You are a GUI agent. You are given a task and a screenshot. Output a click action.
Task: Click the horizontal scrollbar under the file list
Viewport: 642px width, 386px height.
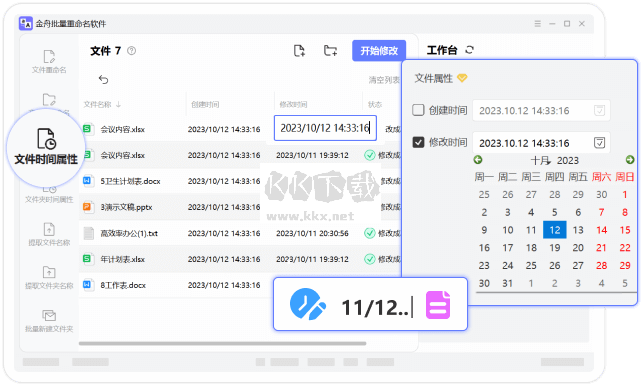pyautogui.click(x=222, y=343)
